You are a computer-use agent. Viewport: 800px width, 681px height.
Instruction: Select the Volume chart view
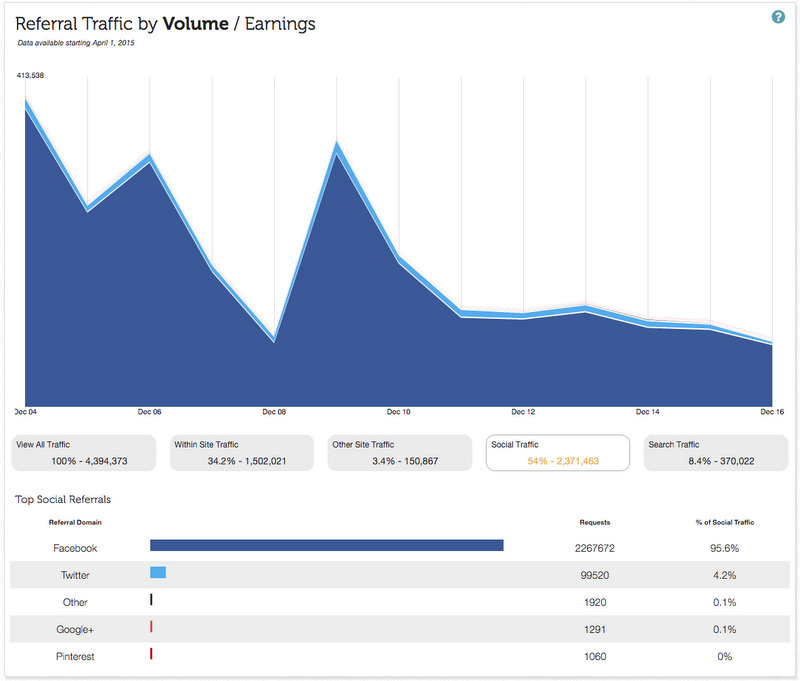click(195, 23)
